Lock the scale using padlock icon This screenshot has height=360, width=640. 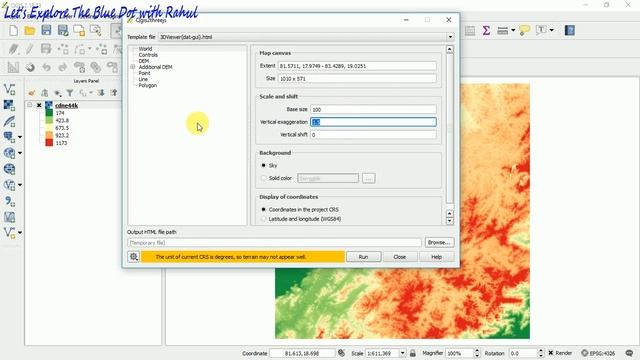click(x=413, y=353)
